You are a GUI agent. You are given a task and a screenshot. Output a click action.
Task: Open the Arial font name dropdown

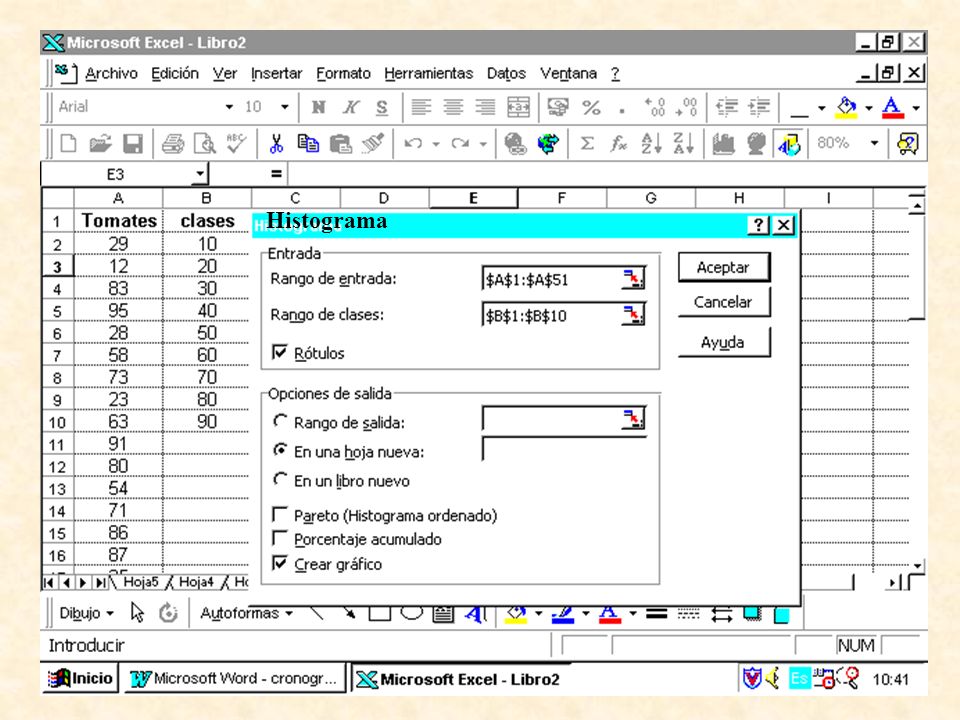pos(229,107)
